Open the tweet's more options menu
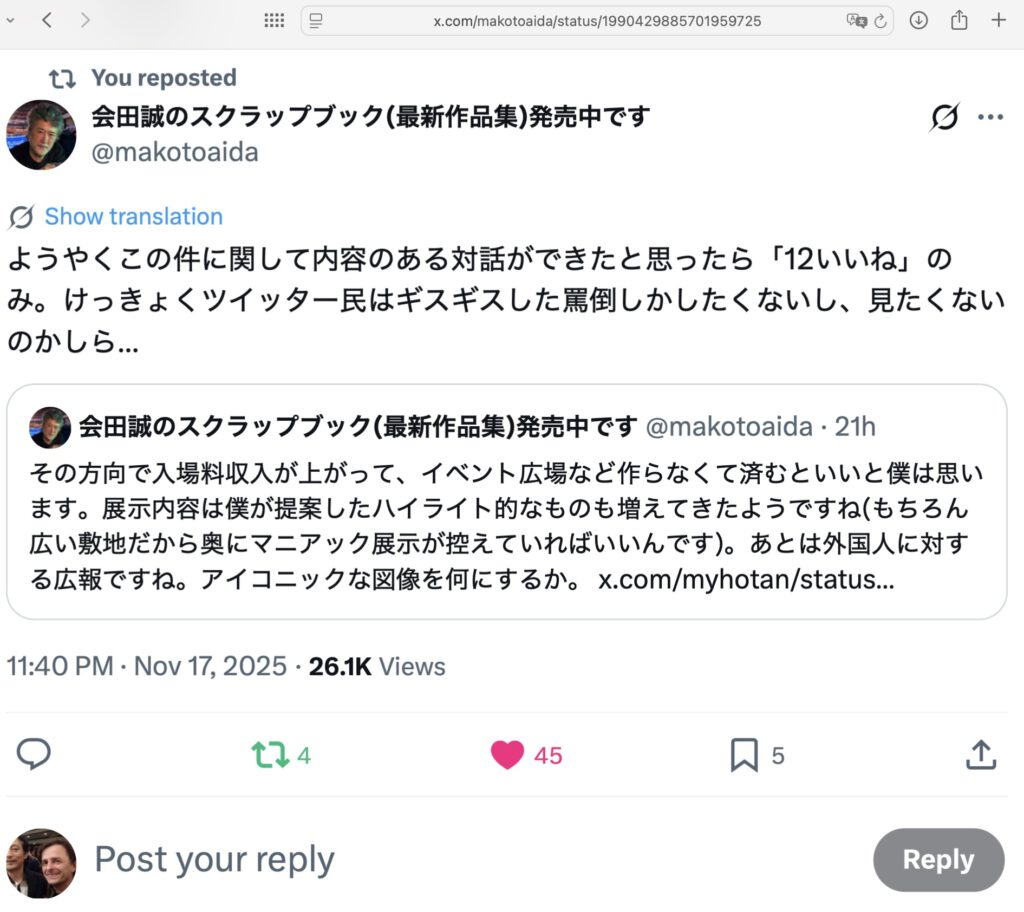The image size is (1024, 912). (990, 116)
